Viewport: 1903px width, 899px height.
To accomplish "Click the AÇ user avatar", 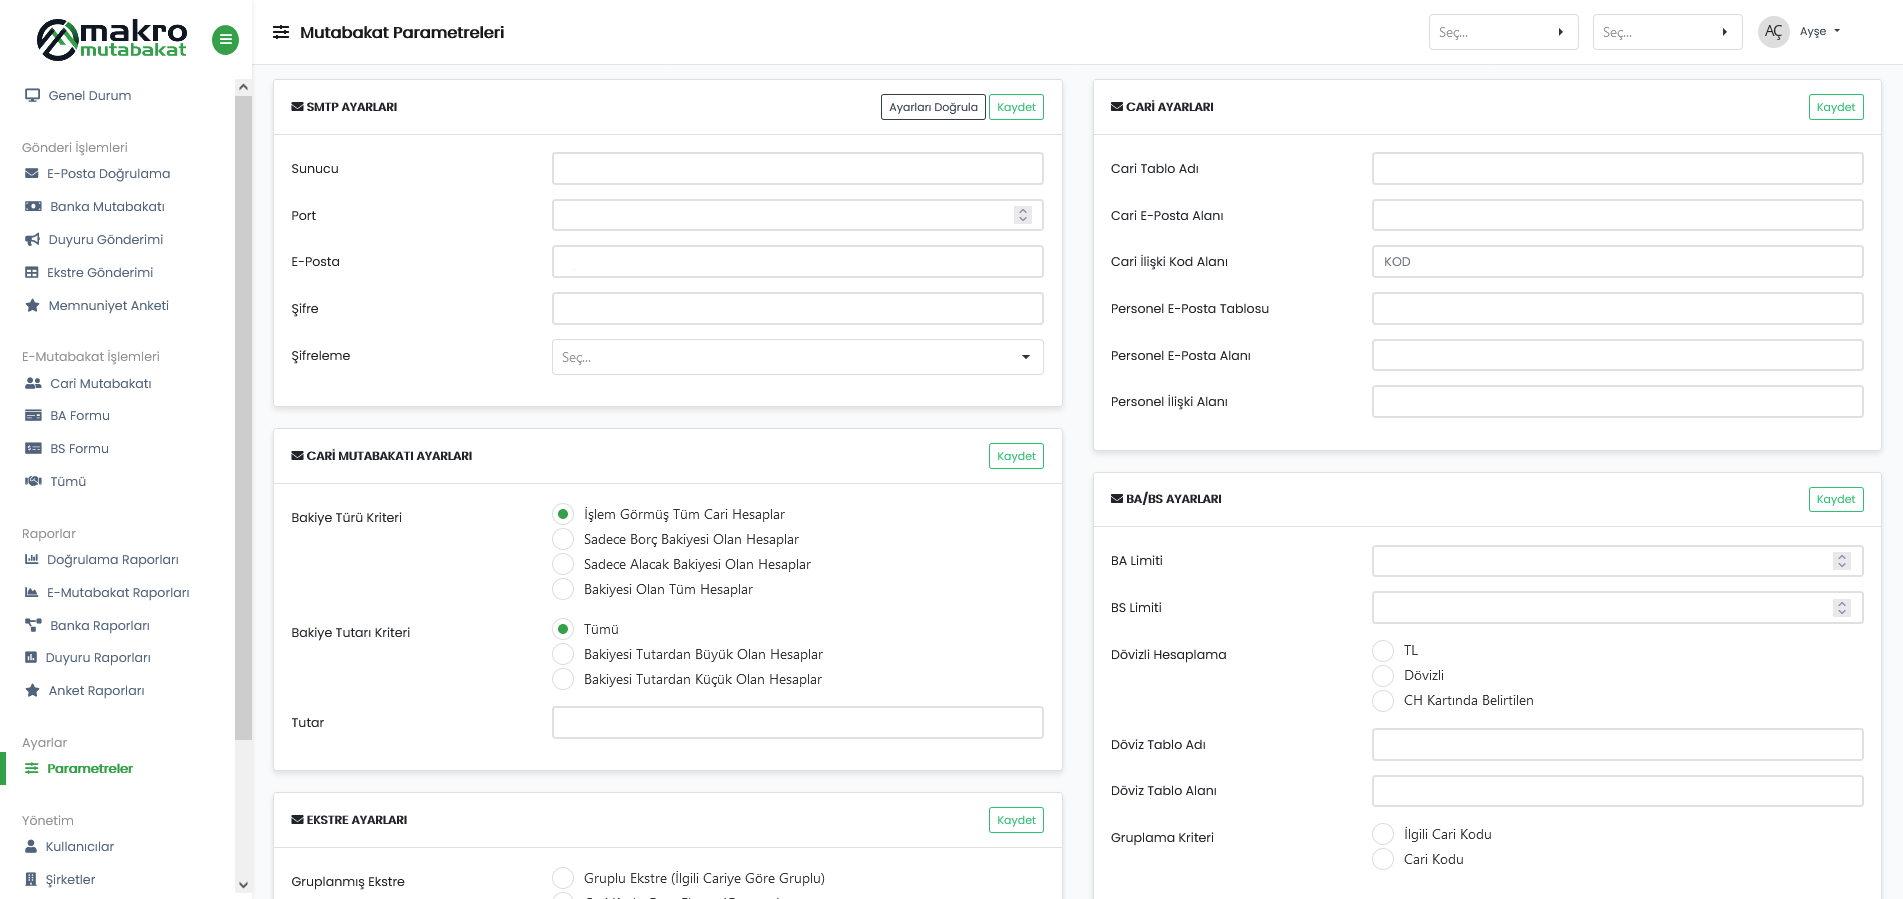I will [x=1773, y=32].
